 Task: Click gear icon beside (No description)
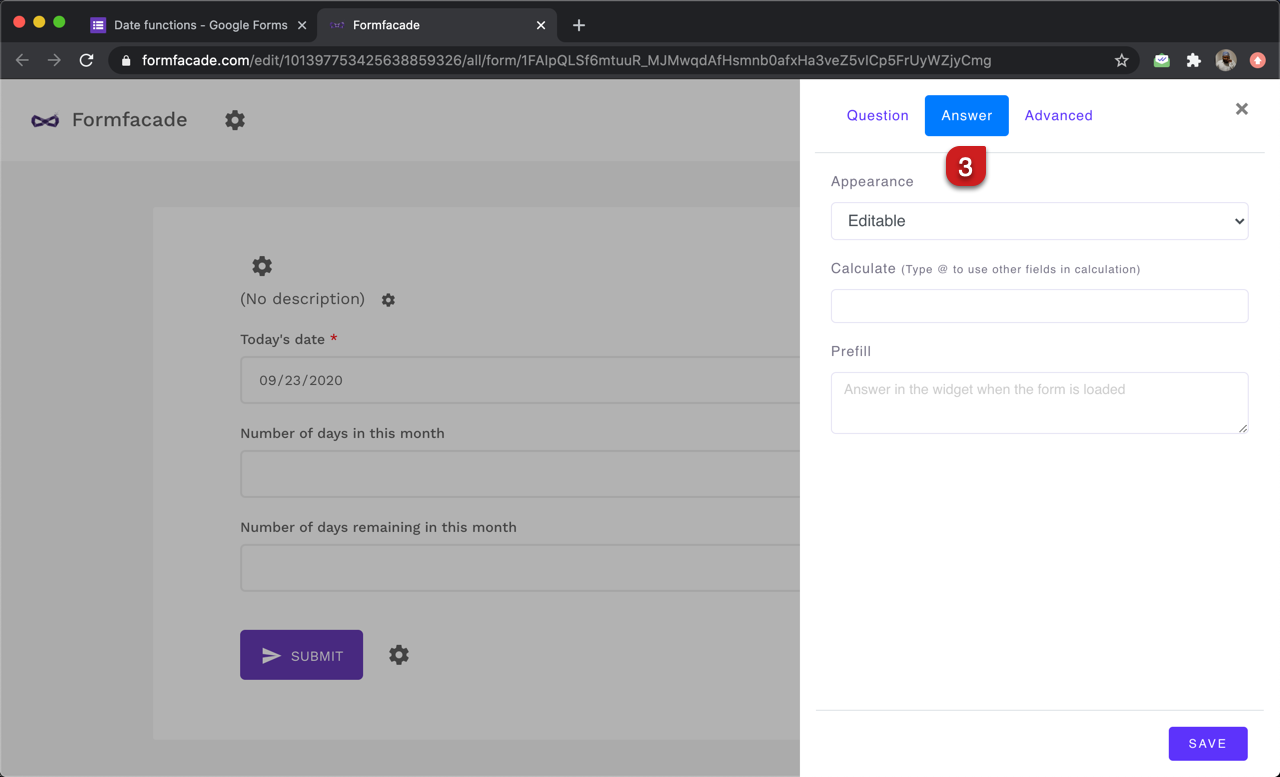pos(388,300)
